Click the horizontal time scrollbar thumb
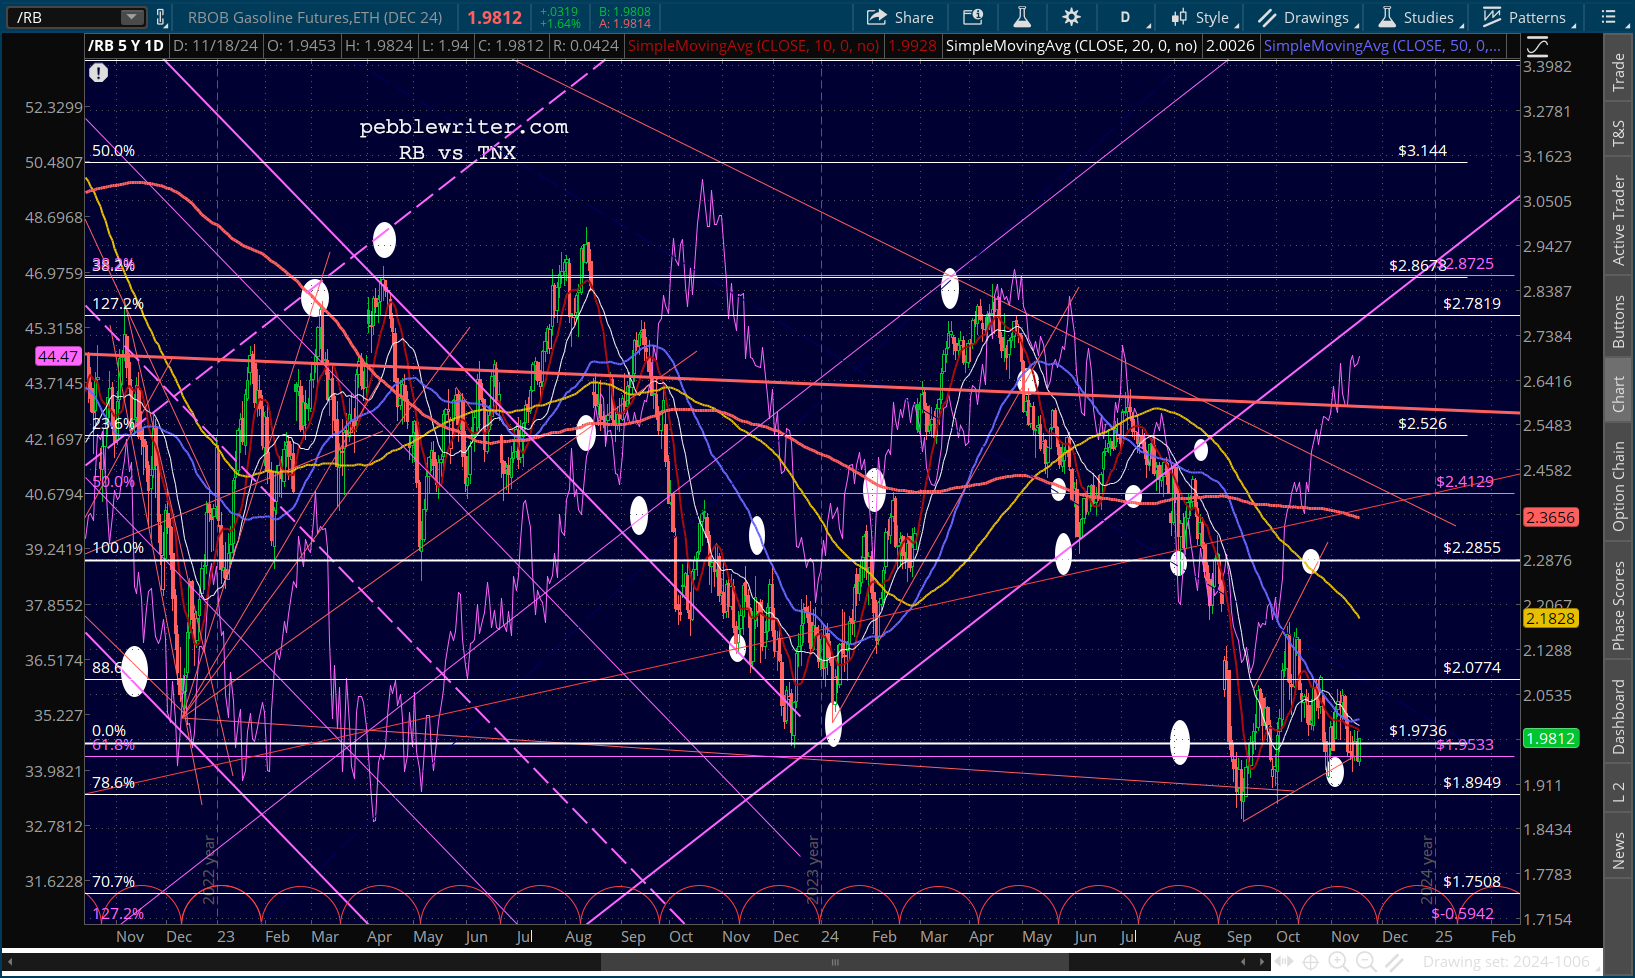Screen dimensions: 1635x978 [834, 962]
